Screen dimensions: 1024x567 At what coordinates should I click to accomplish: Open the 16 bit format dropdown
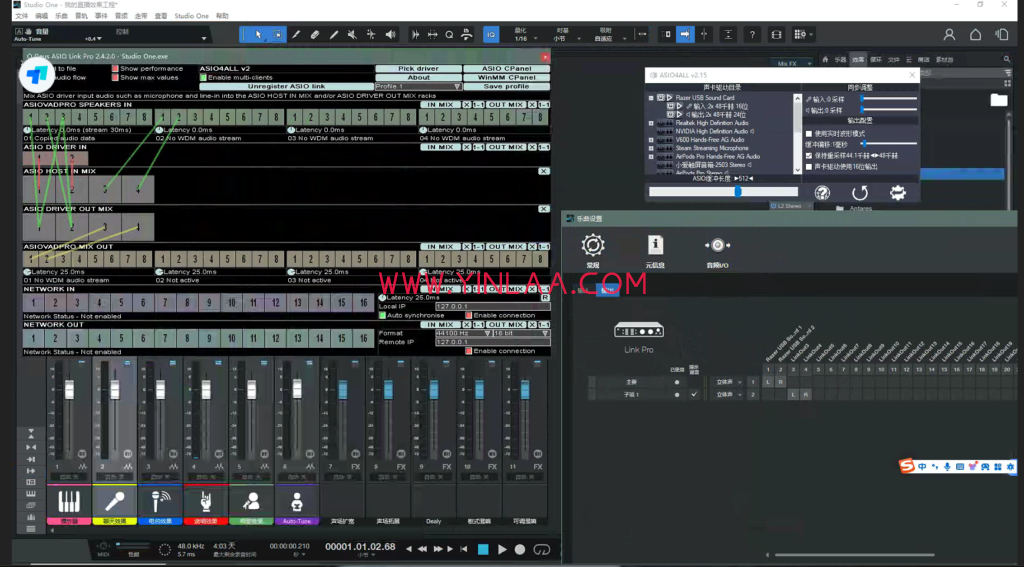point(521,333)
